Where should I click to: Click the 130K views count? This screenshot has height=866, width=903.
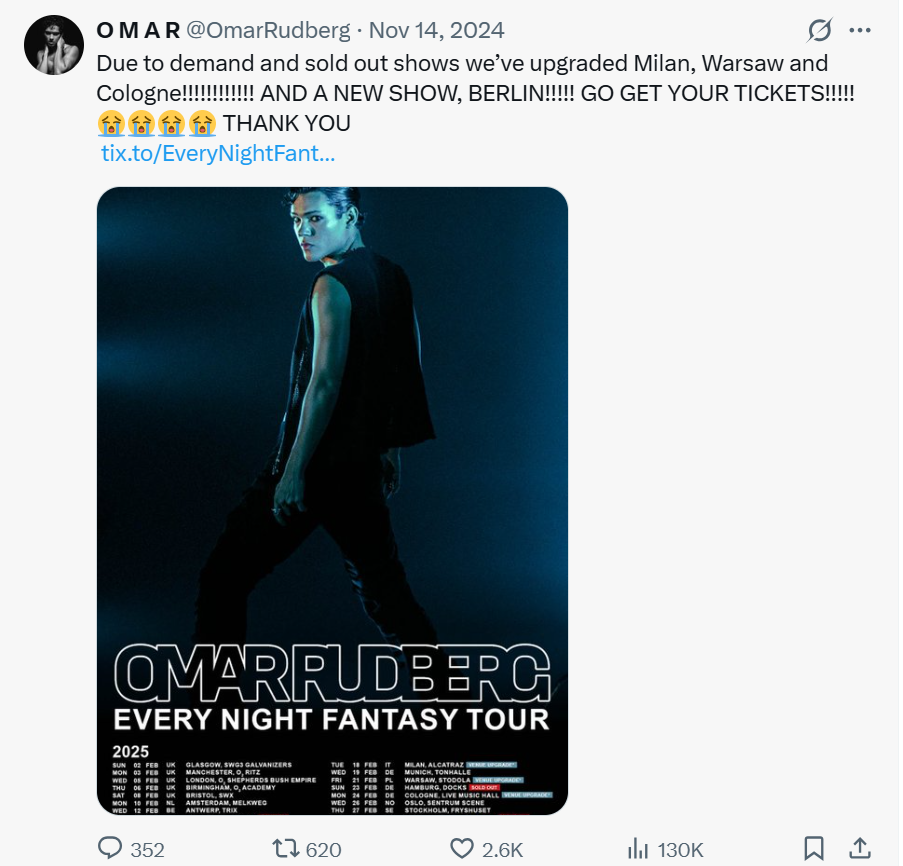click(x=680, y=850)
